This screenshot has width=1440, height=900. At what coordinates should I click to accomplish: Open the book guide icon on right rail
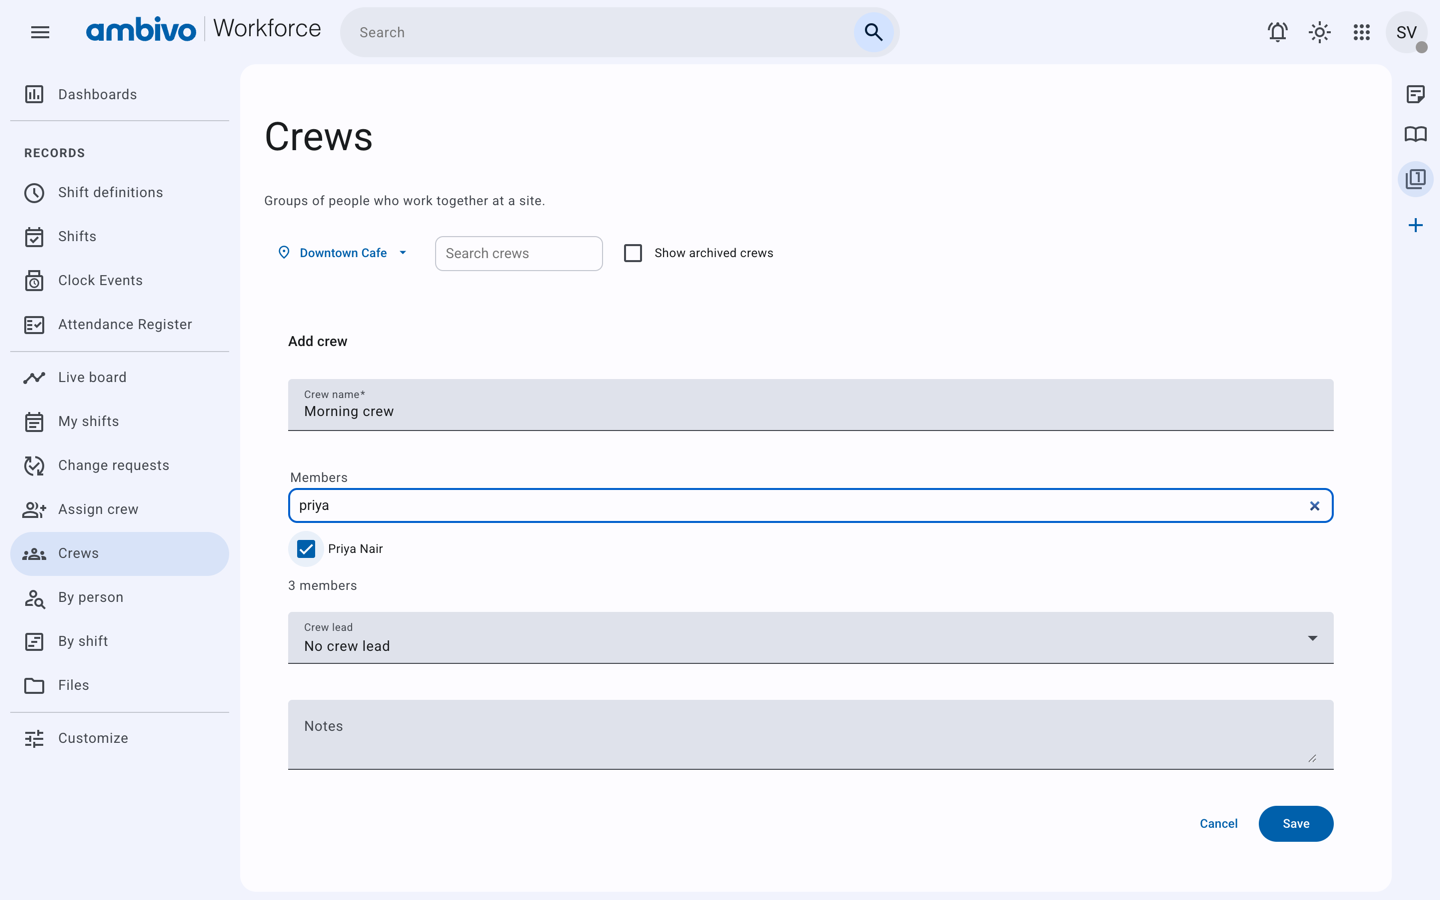point(1415,134)
